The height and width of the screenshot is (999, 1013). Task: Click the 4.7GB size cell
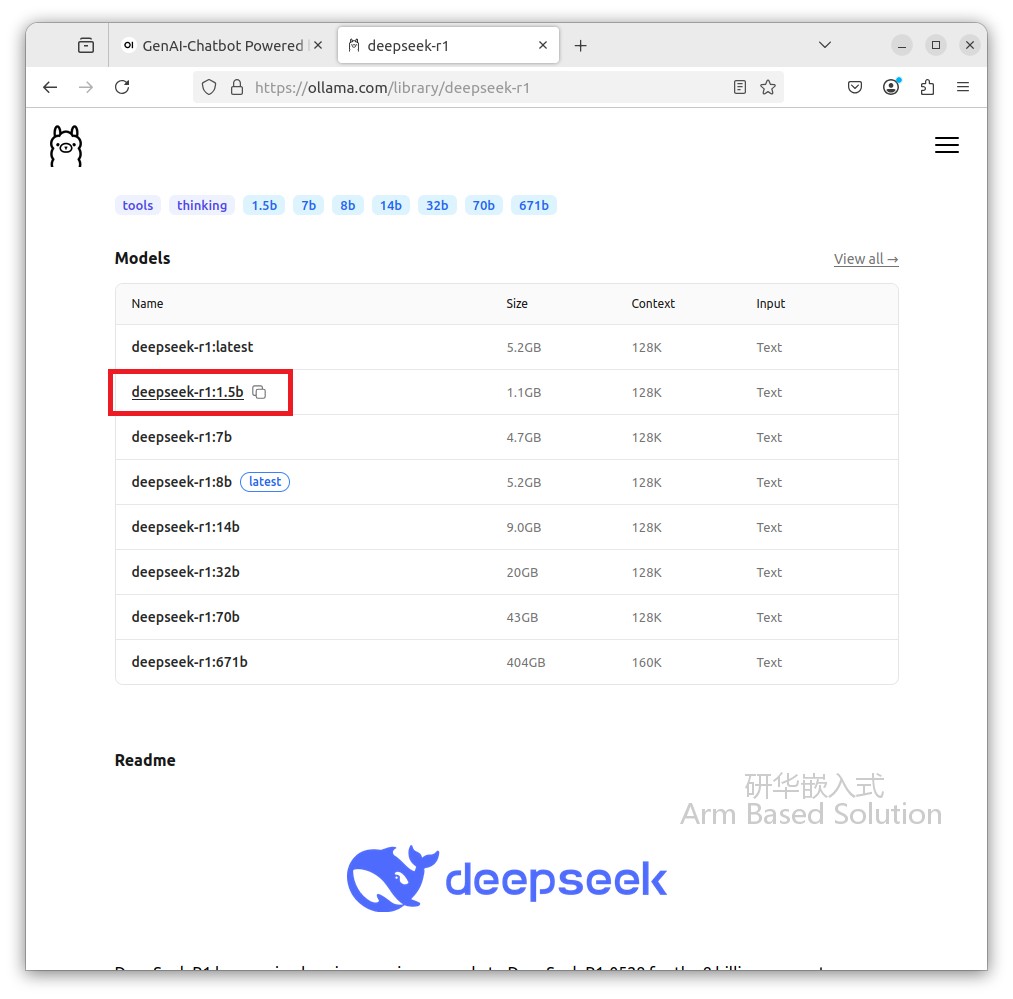point(523,437)
